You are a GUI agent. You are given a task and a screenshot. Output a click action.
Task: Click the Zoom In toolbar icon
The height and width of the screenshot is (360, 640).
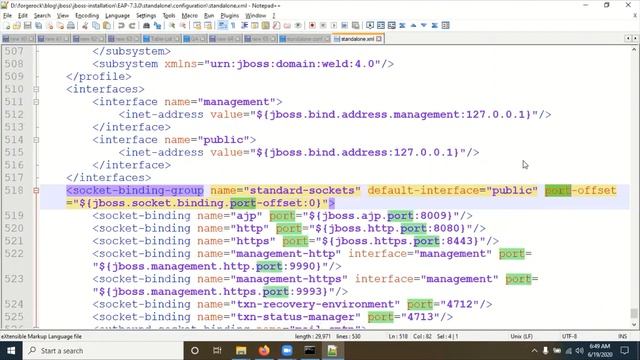[x=172, y=25]
